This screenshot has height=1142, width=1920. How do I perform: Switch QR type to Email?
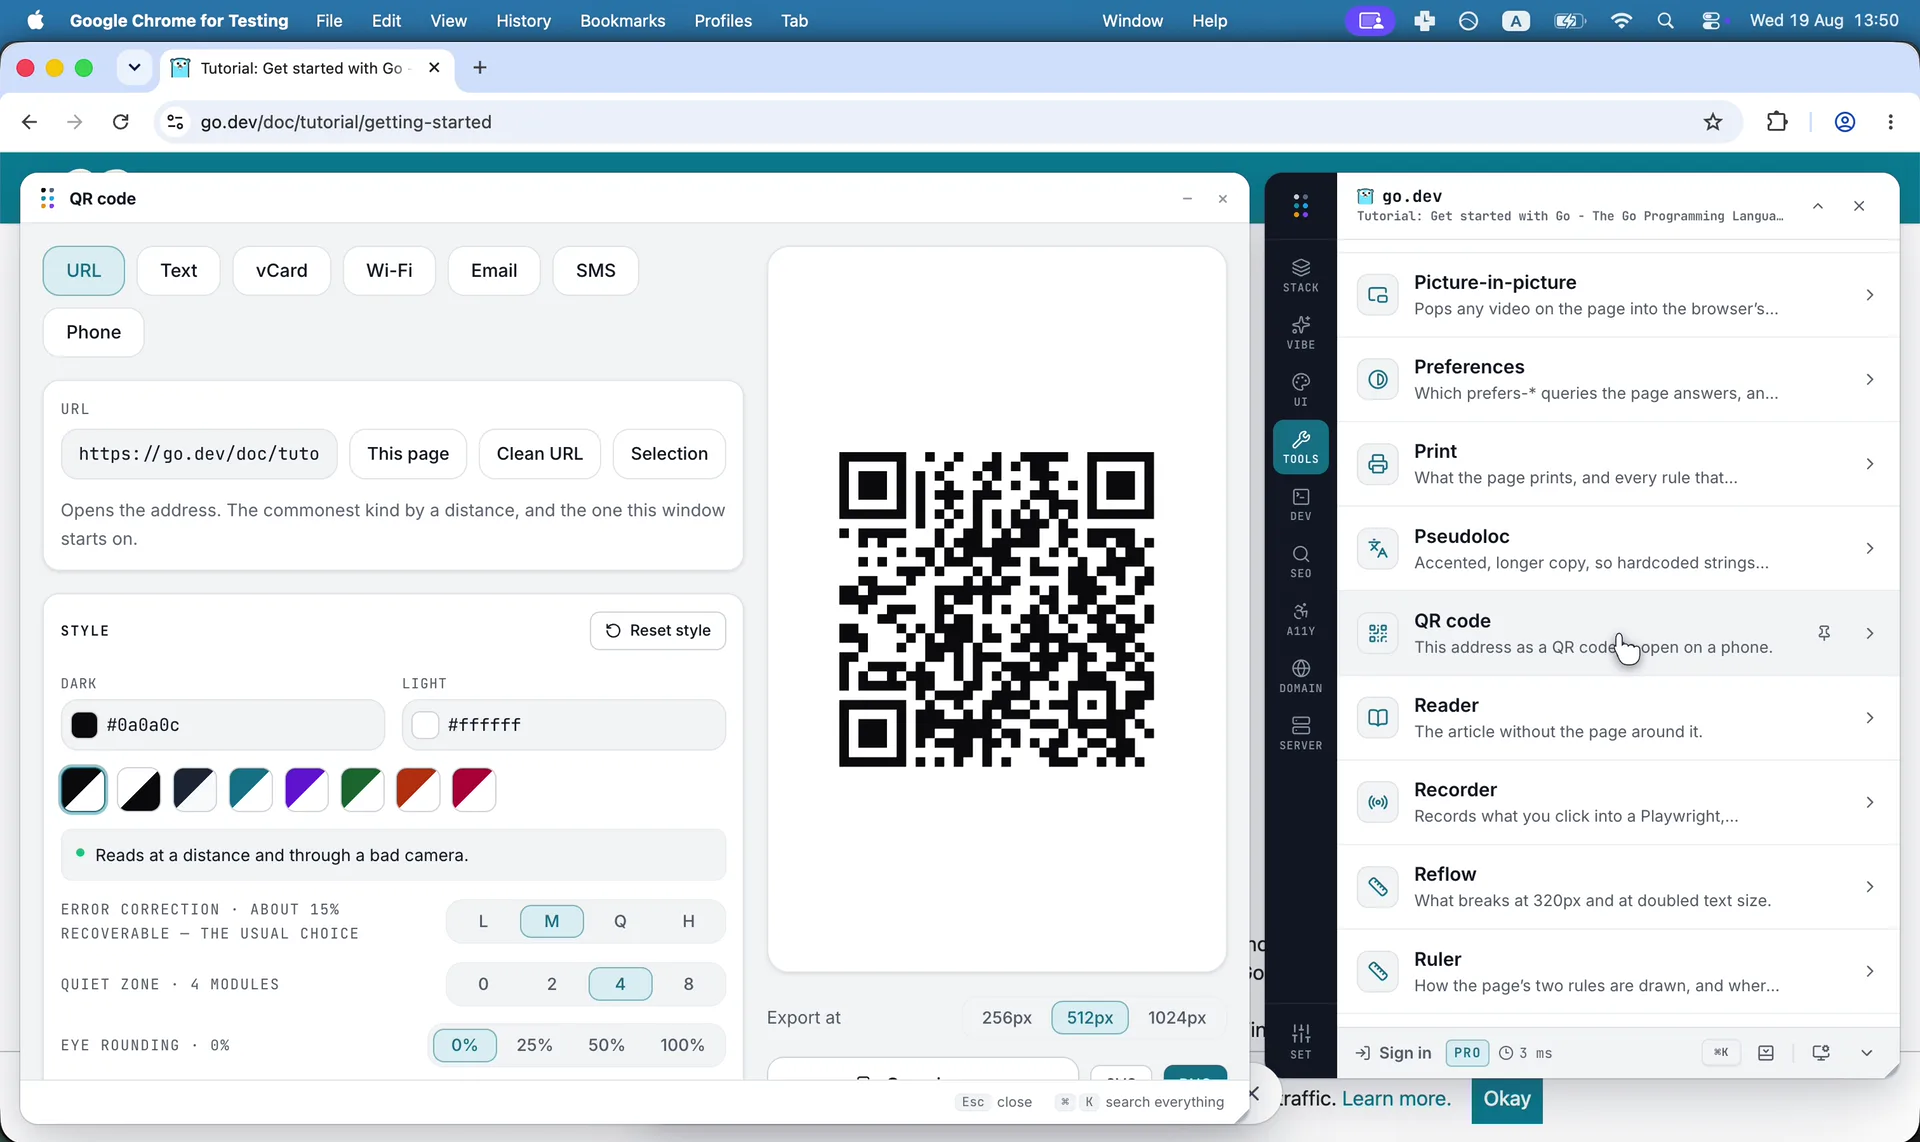tap(494, 271)
